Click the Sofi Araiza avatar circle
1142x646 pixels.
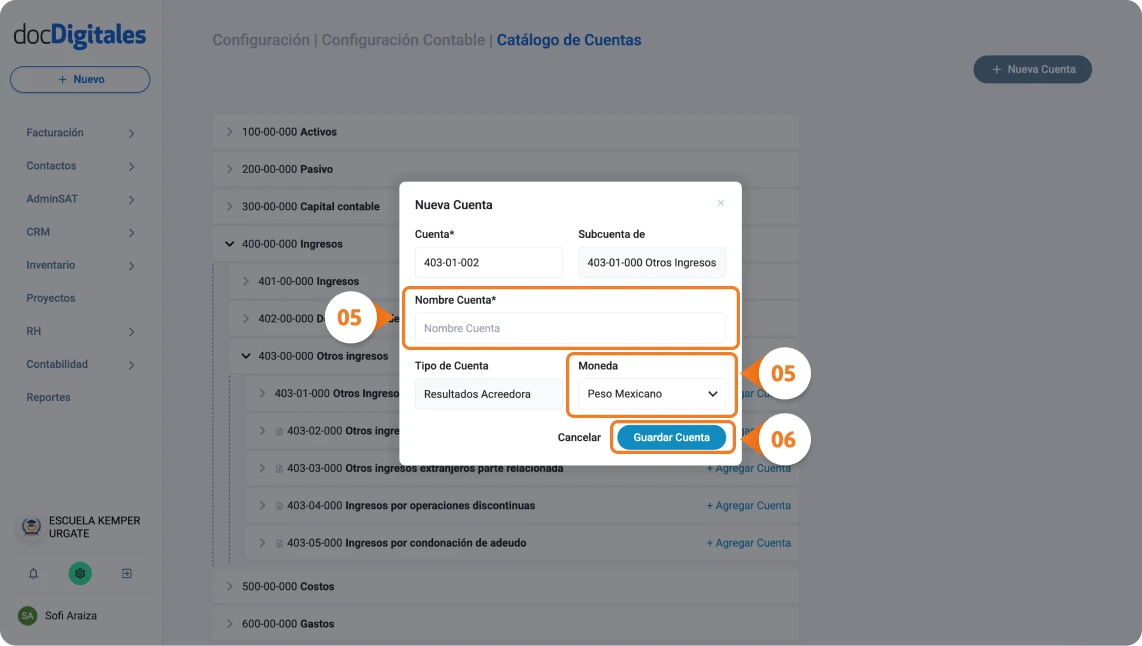click(x=29, y=616)
